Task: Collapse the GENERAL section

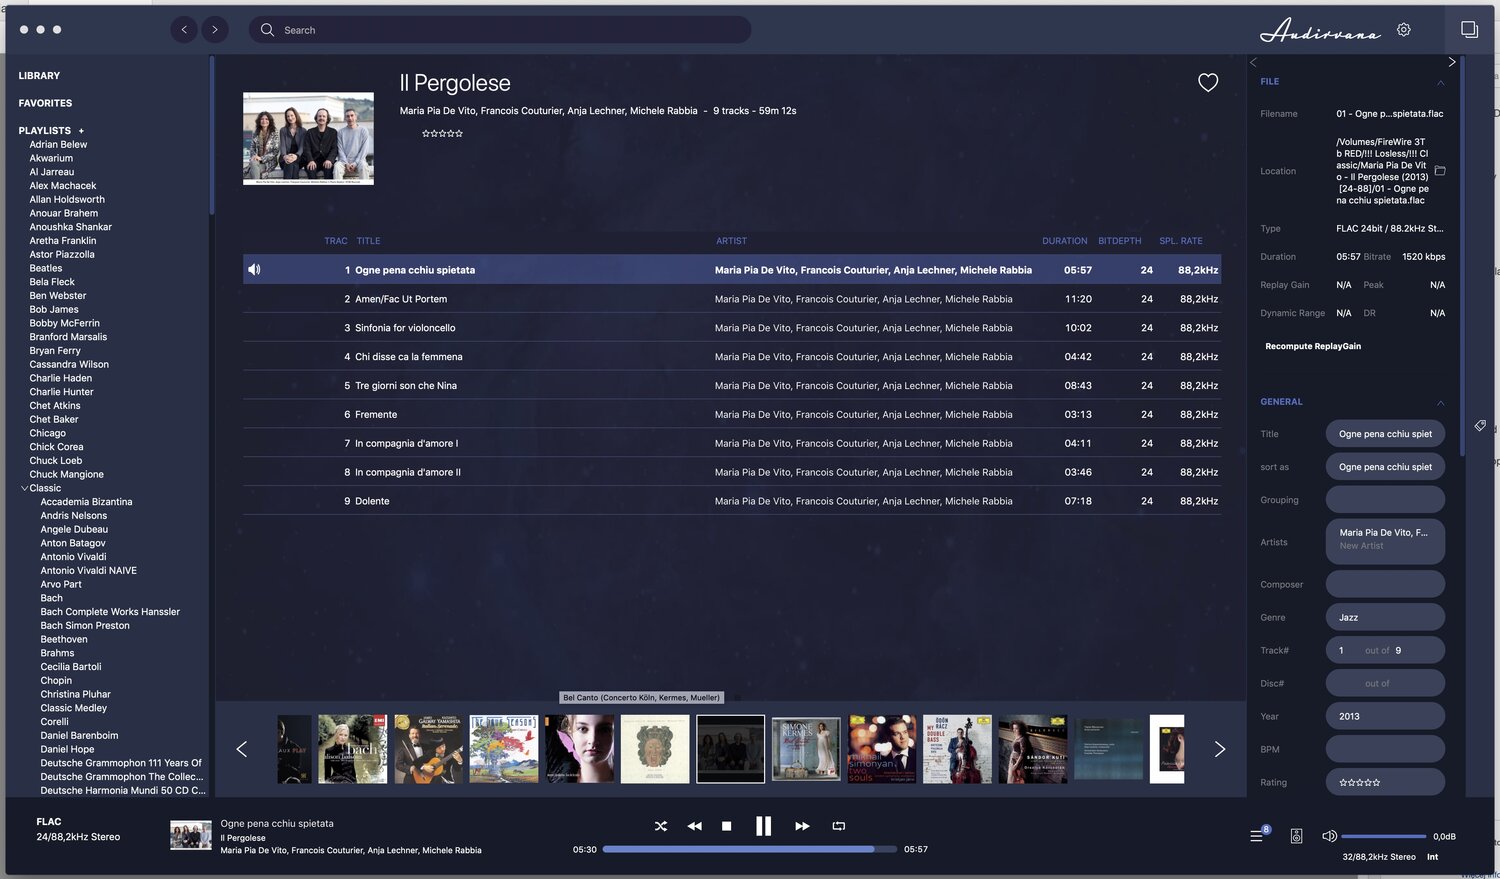Action: pos(1440,402)
